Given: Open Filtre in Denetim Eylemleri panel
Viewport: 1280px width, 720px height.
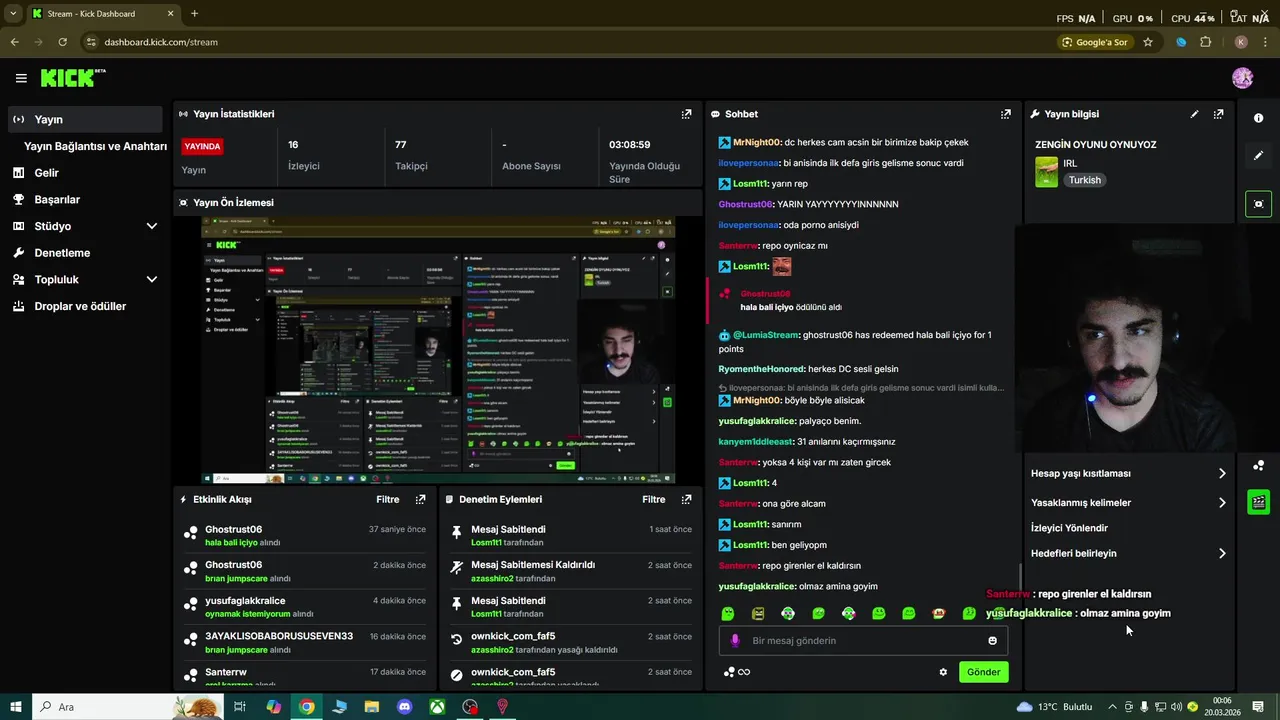Looking at the screenshot, I should click(x=653, y=499).
